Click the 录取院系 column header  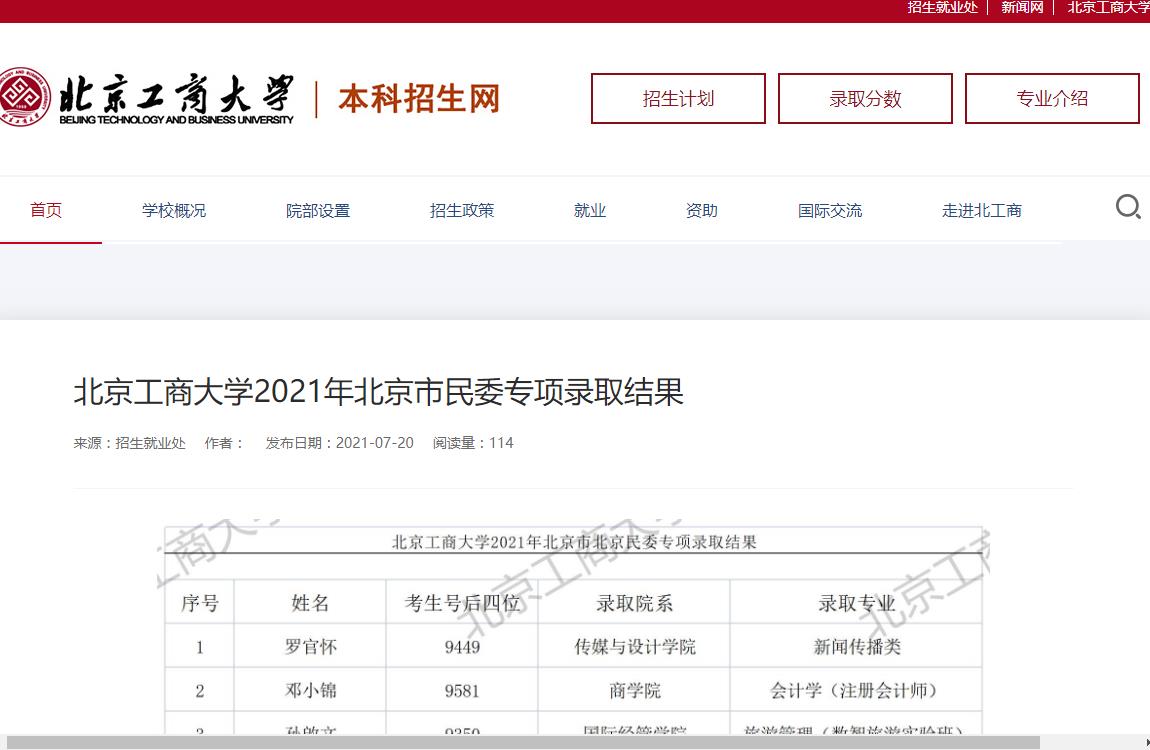pyautogui.click(x=634, y=603)
